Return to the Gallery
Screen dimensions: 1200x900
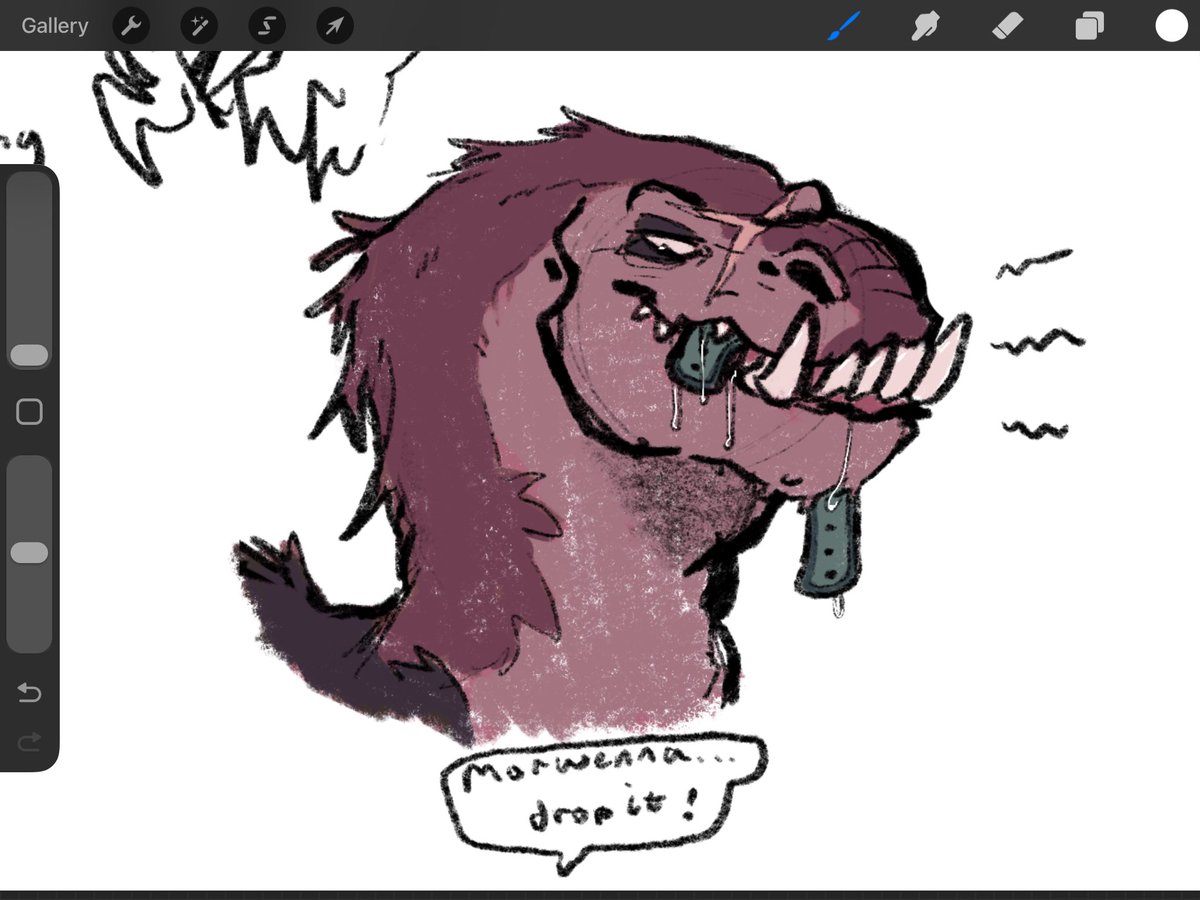pyautogui.click(x=55, y=26)
